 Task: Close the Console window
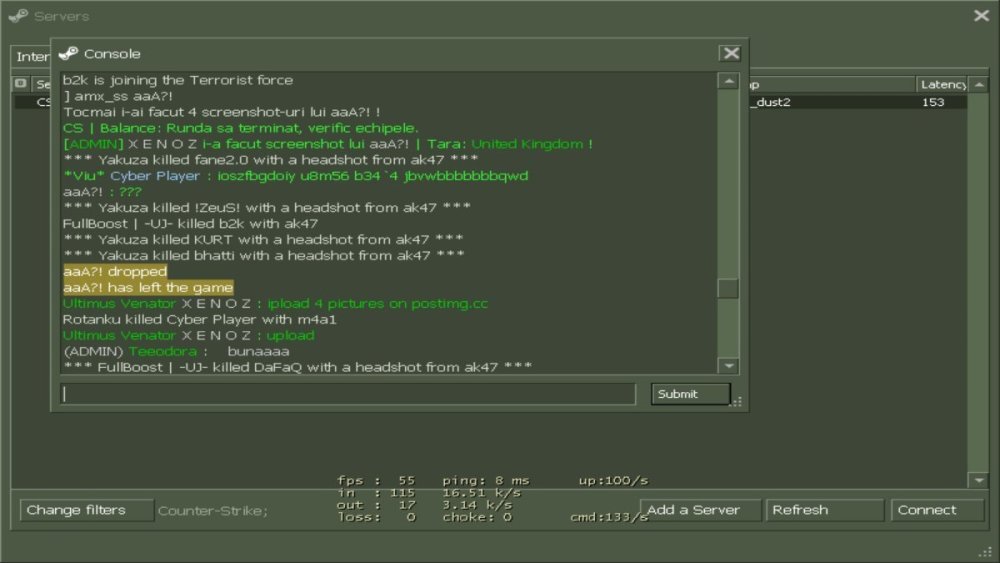click(731, 54)
